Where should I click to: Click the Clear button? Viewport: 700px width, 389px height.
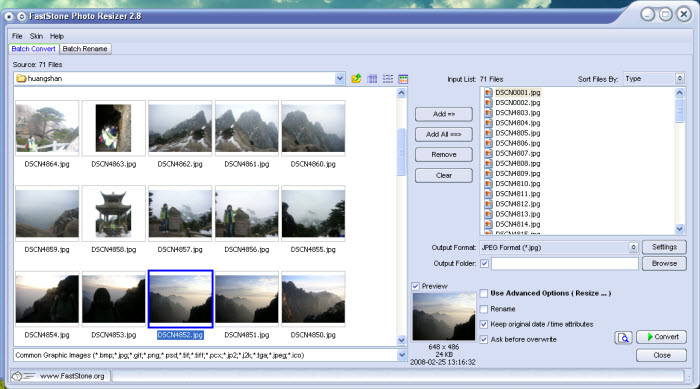click(x=444, y=176)
